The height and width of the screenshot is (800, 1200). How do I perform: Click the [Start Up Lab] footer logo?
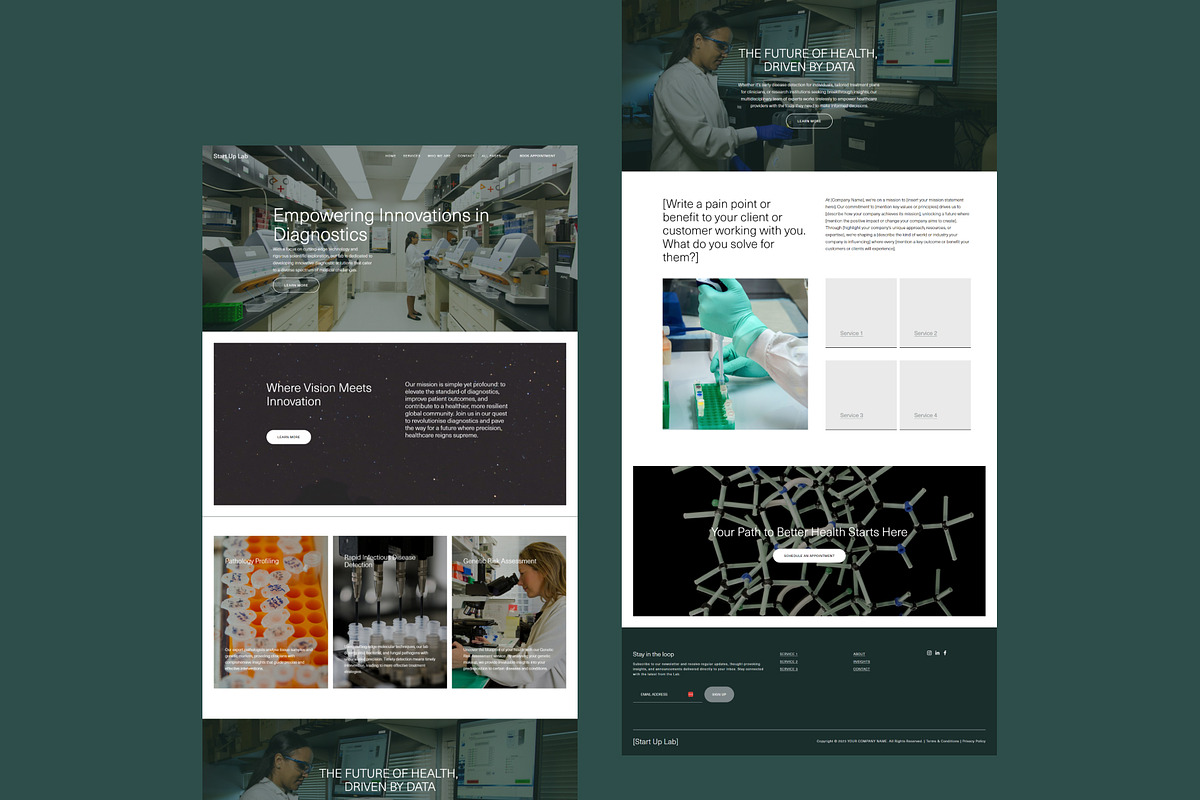coord(655,742)
